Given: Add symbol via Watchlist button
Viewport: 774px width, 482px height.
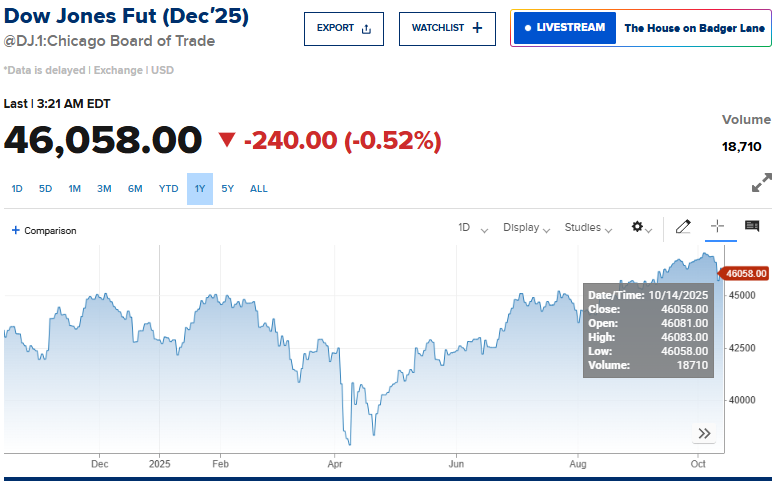Looking at the screenshot, I should pos(446,28).
